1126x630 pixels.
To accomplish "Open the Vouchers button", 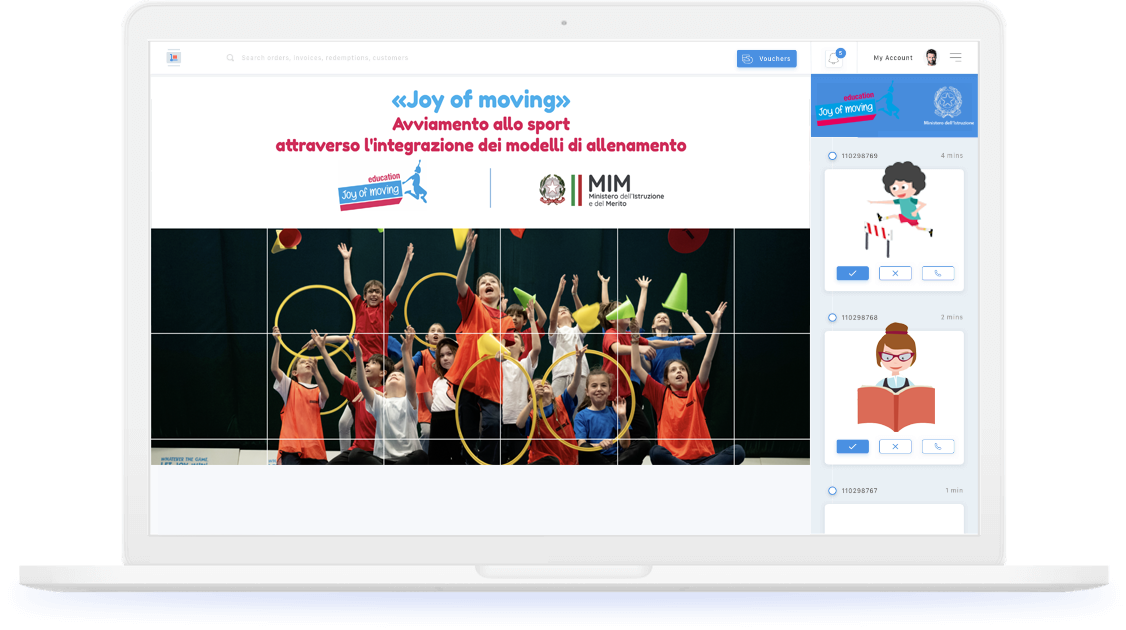I will [766, 59].
